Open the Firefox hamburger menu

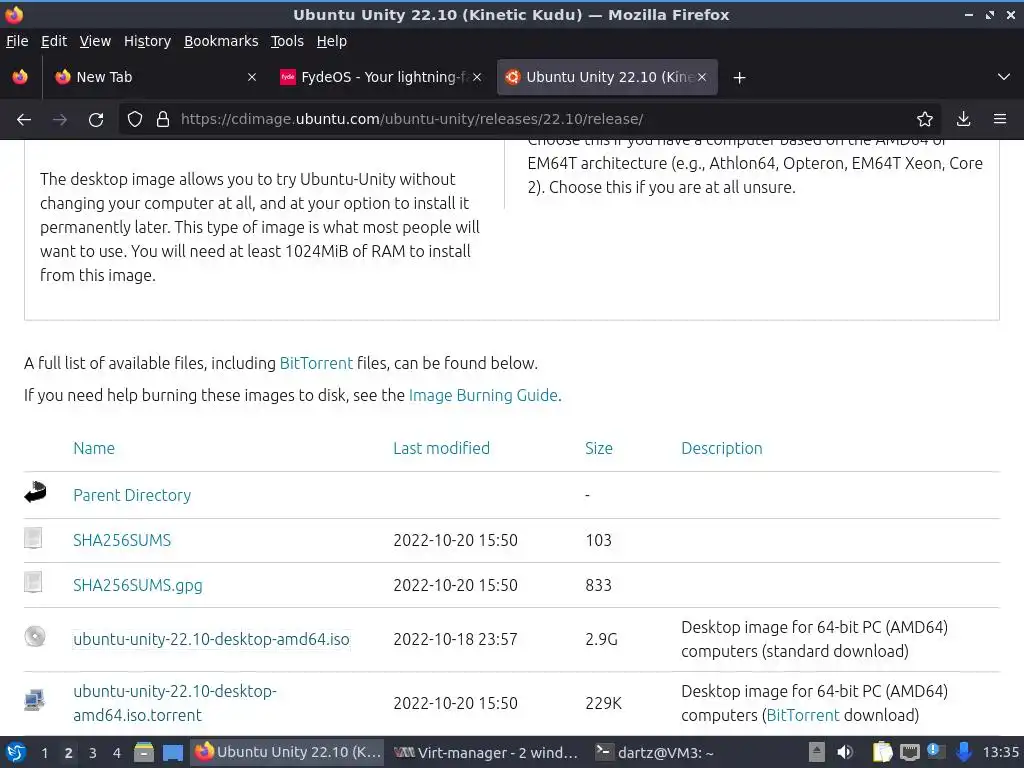[x=1000, y=119]
